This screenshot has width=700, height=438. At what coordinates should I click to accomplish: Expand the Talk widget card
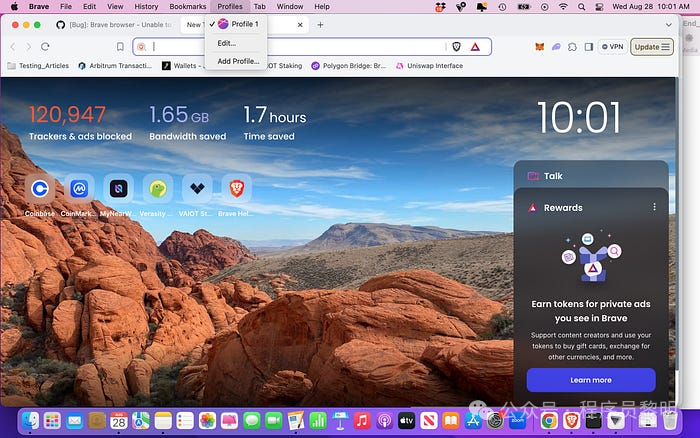coord(591,175)
